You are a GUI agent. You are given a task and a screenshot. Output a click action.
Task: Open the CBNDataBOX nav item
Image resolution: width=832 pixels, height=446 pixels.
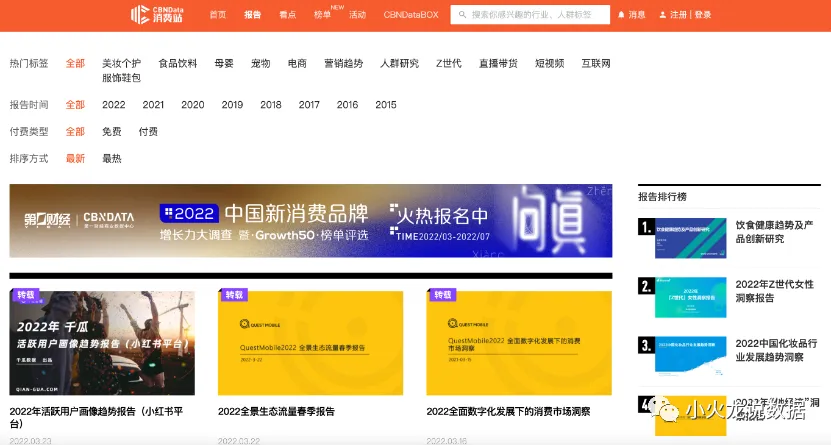pyautogui.click(x=411, y=15)
